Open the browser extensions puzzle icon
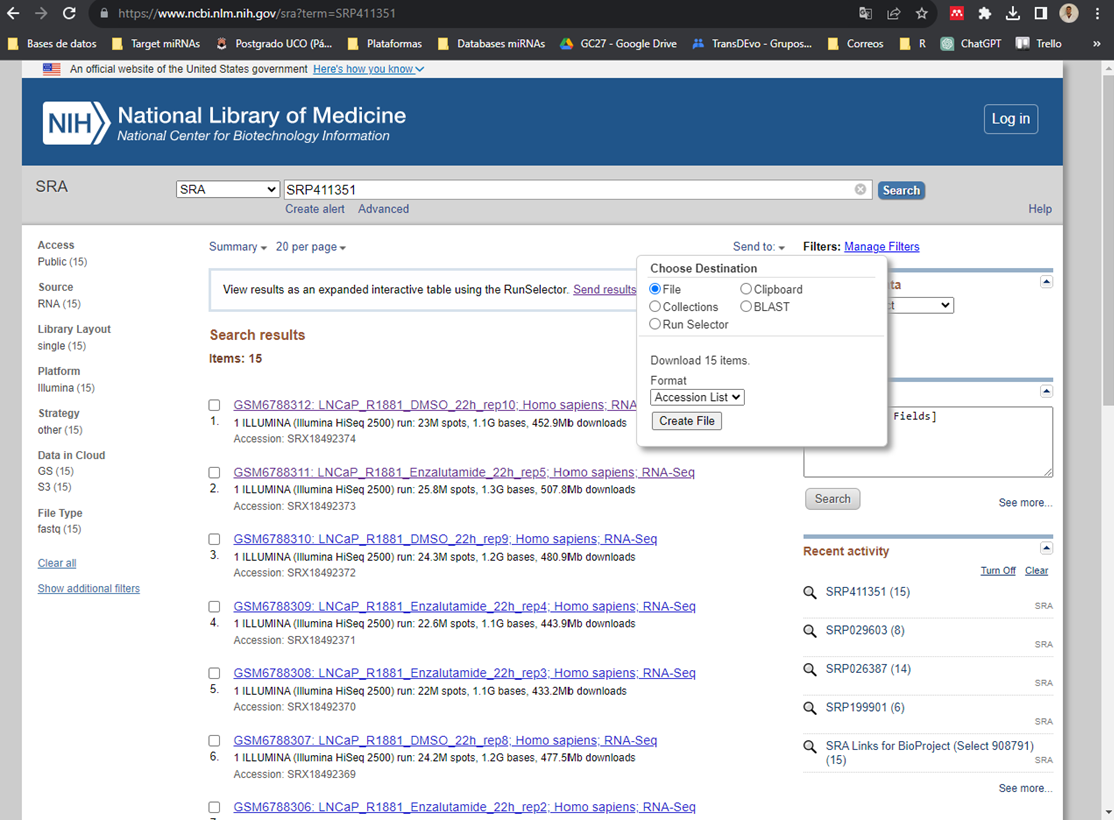This screenshot has height=820, width=1114. click(985, 14)
